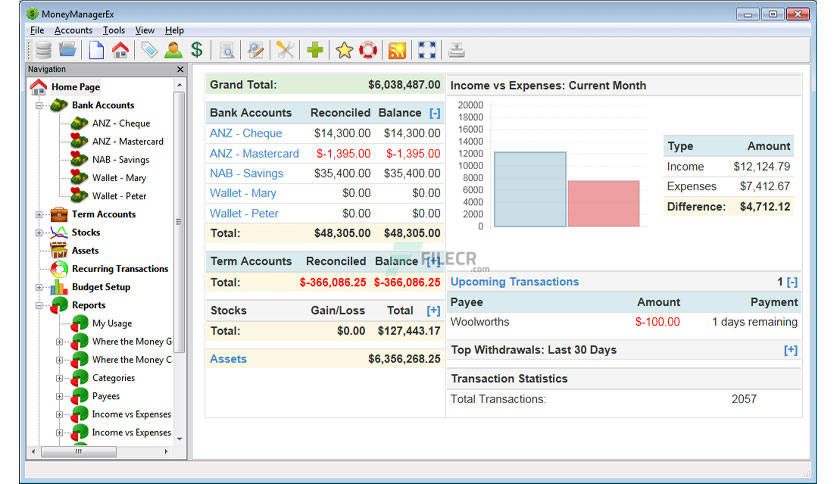
Task: Collapse Bank Accounts table with [-] toggle
Action: [x=435, y=113]
